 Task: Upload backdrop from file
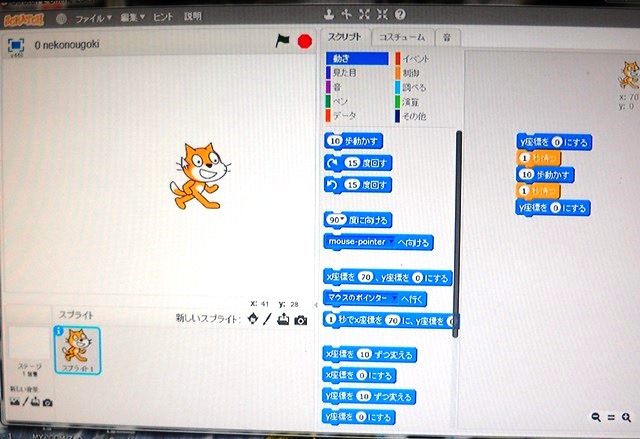point(36,402)
